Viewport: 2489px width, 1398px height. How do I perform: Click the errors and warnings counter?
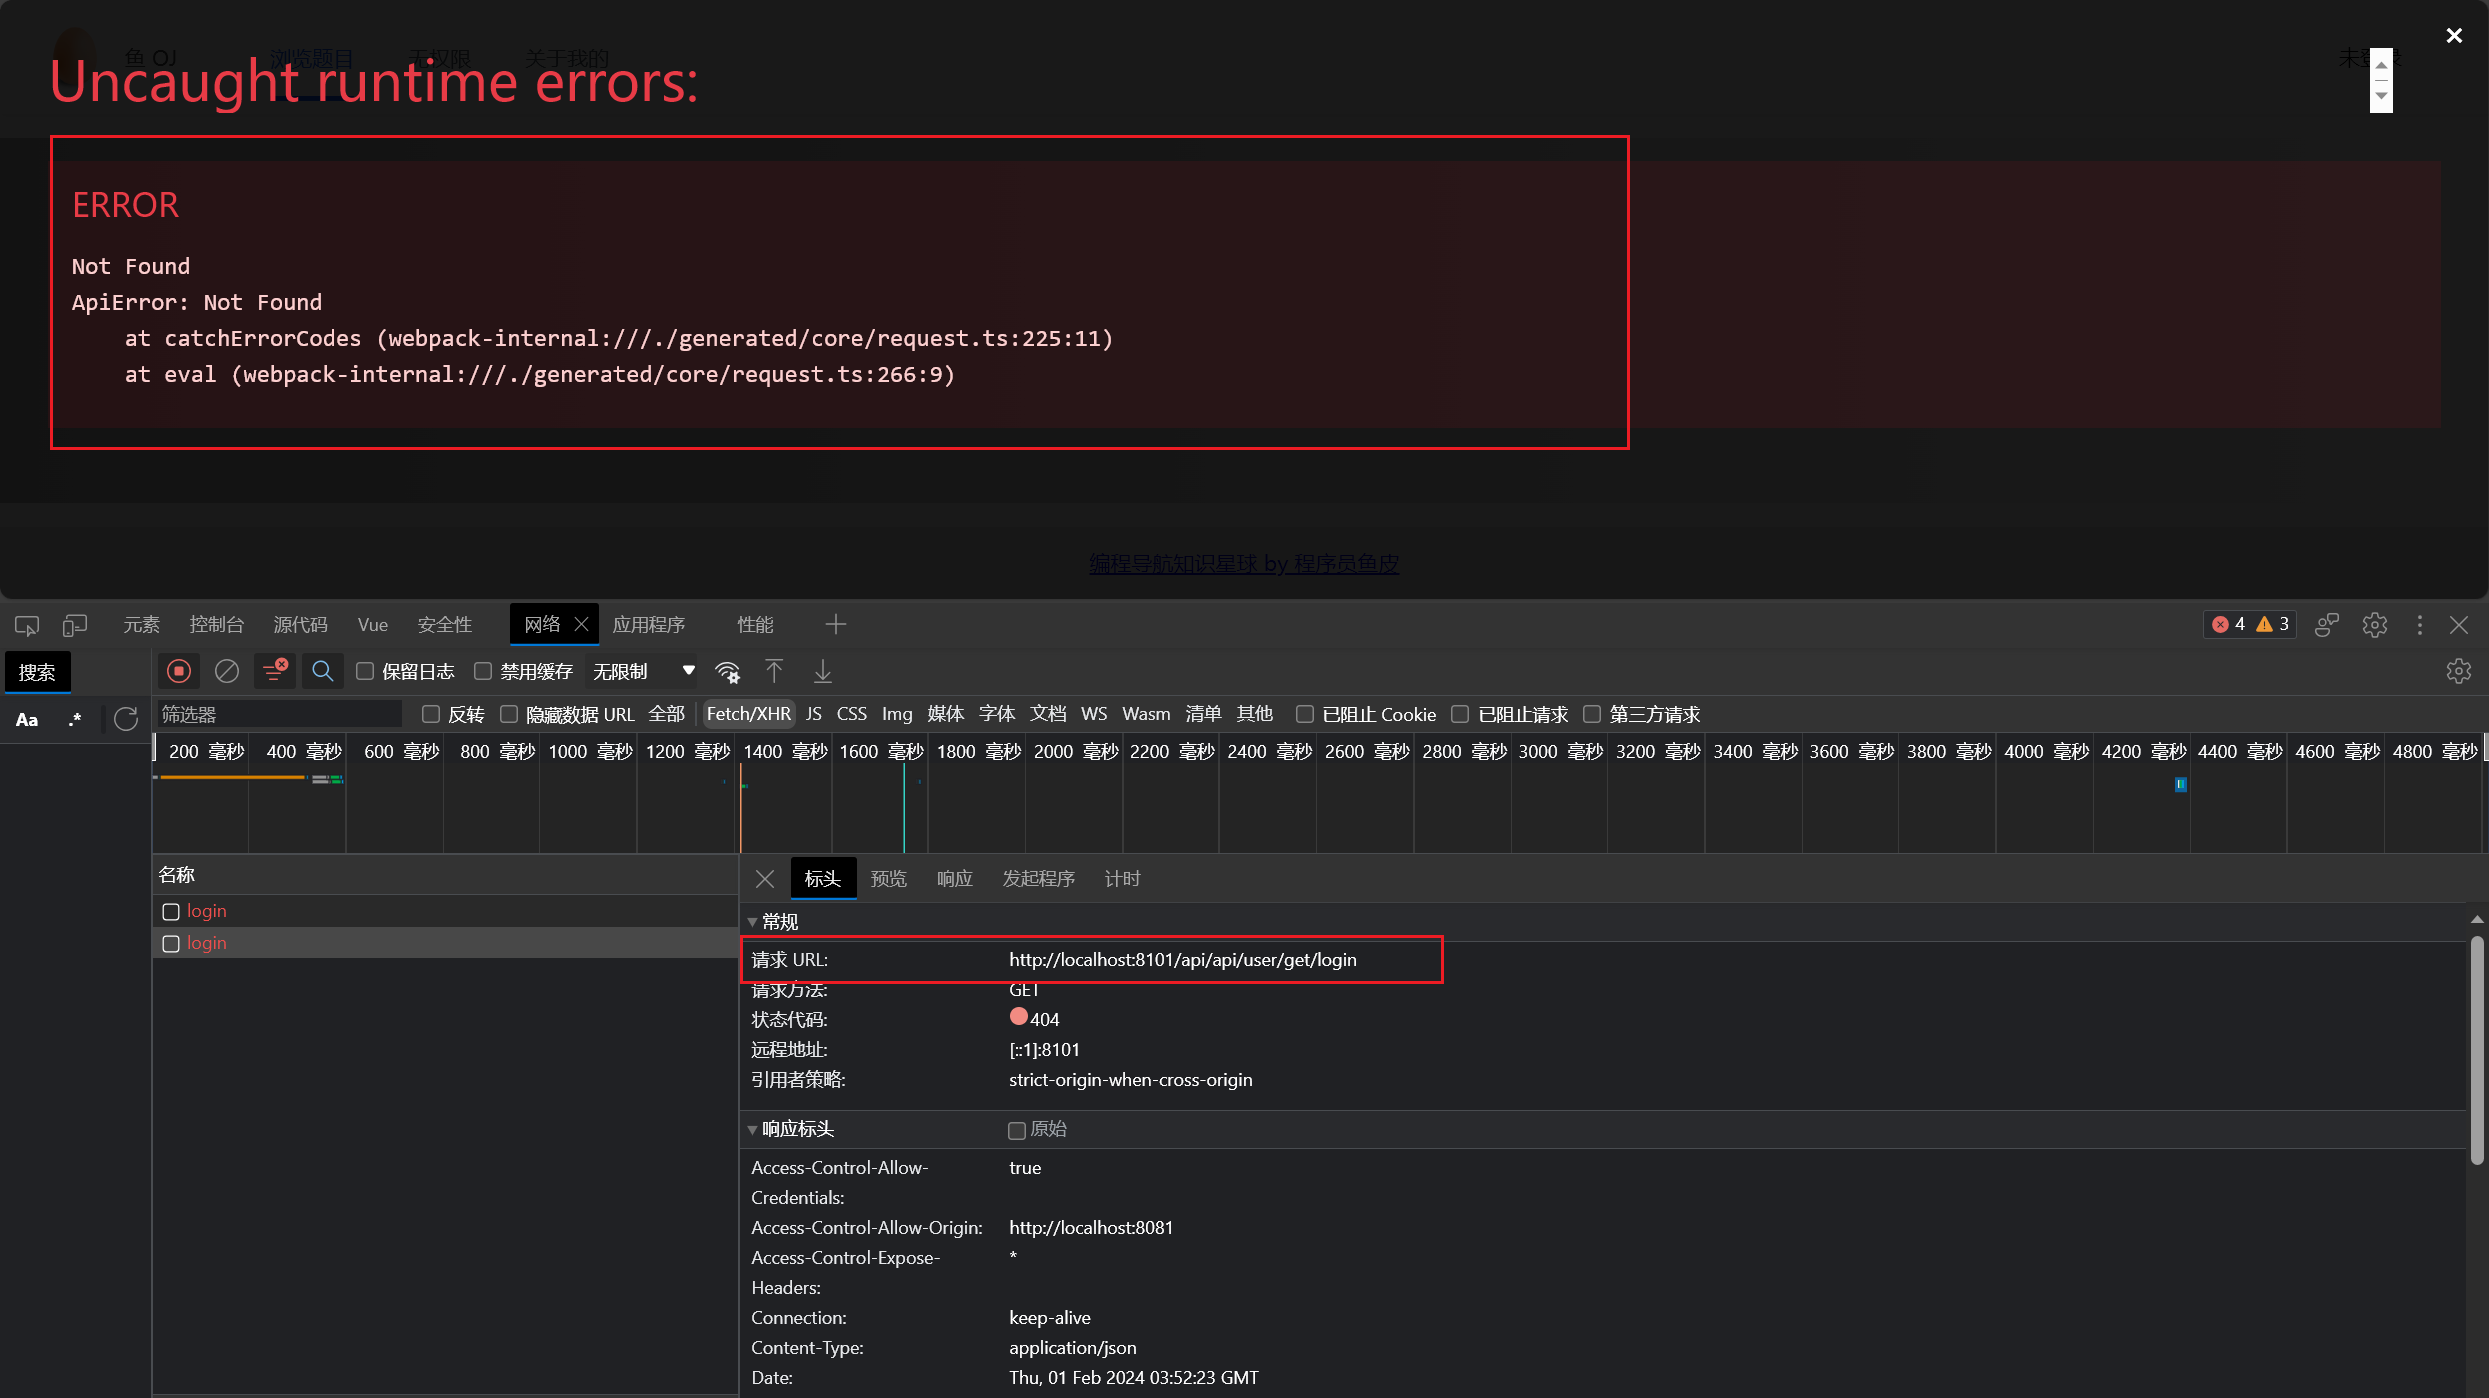(2250, 624)
